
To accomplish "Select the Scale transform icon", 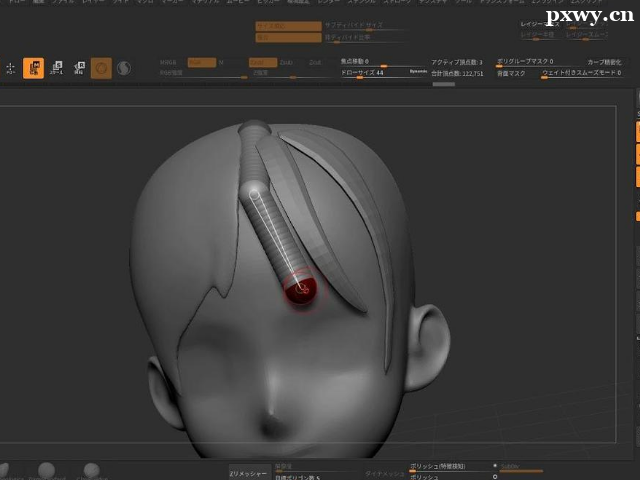I will pyautogui.click(x=56, y=68).
